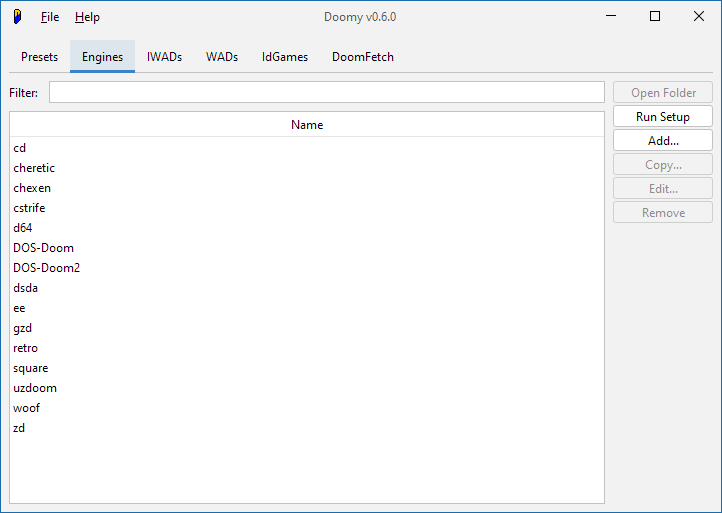Image resolution: width=722 pixels, height=513 pixels.
Task: Click the Add... button
Action: pos(663,141)
